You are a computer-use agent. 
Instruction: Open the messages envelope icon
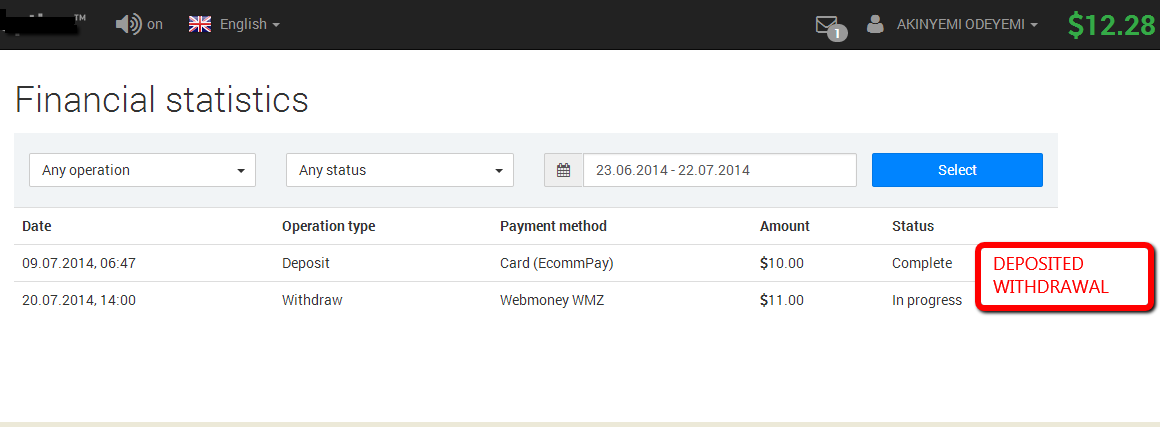(826, 24)
